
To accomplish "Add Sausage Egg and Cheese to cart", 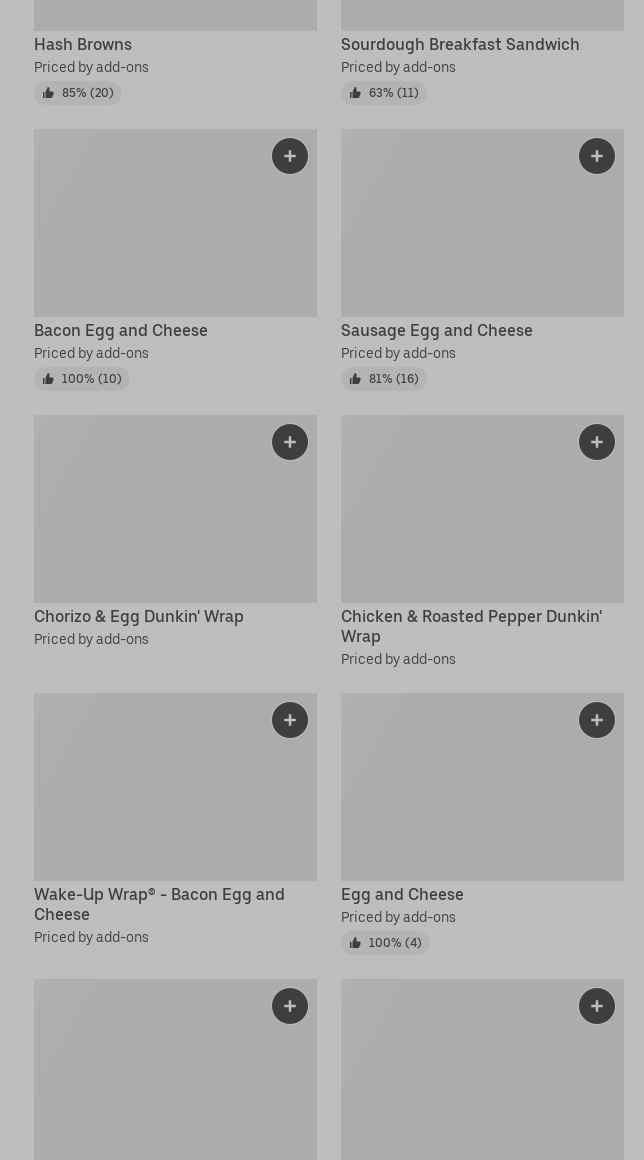I will tap(597, 156).
